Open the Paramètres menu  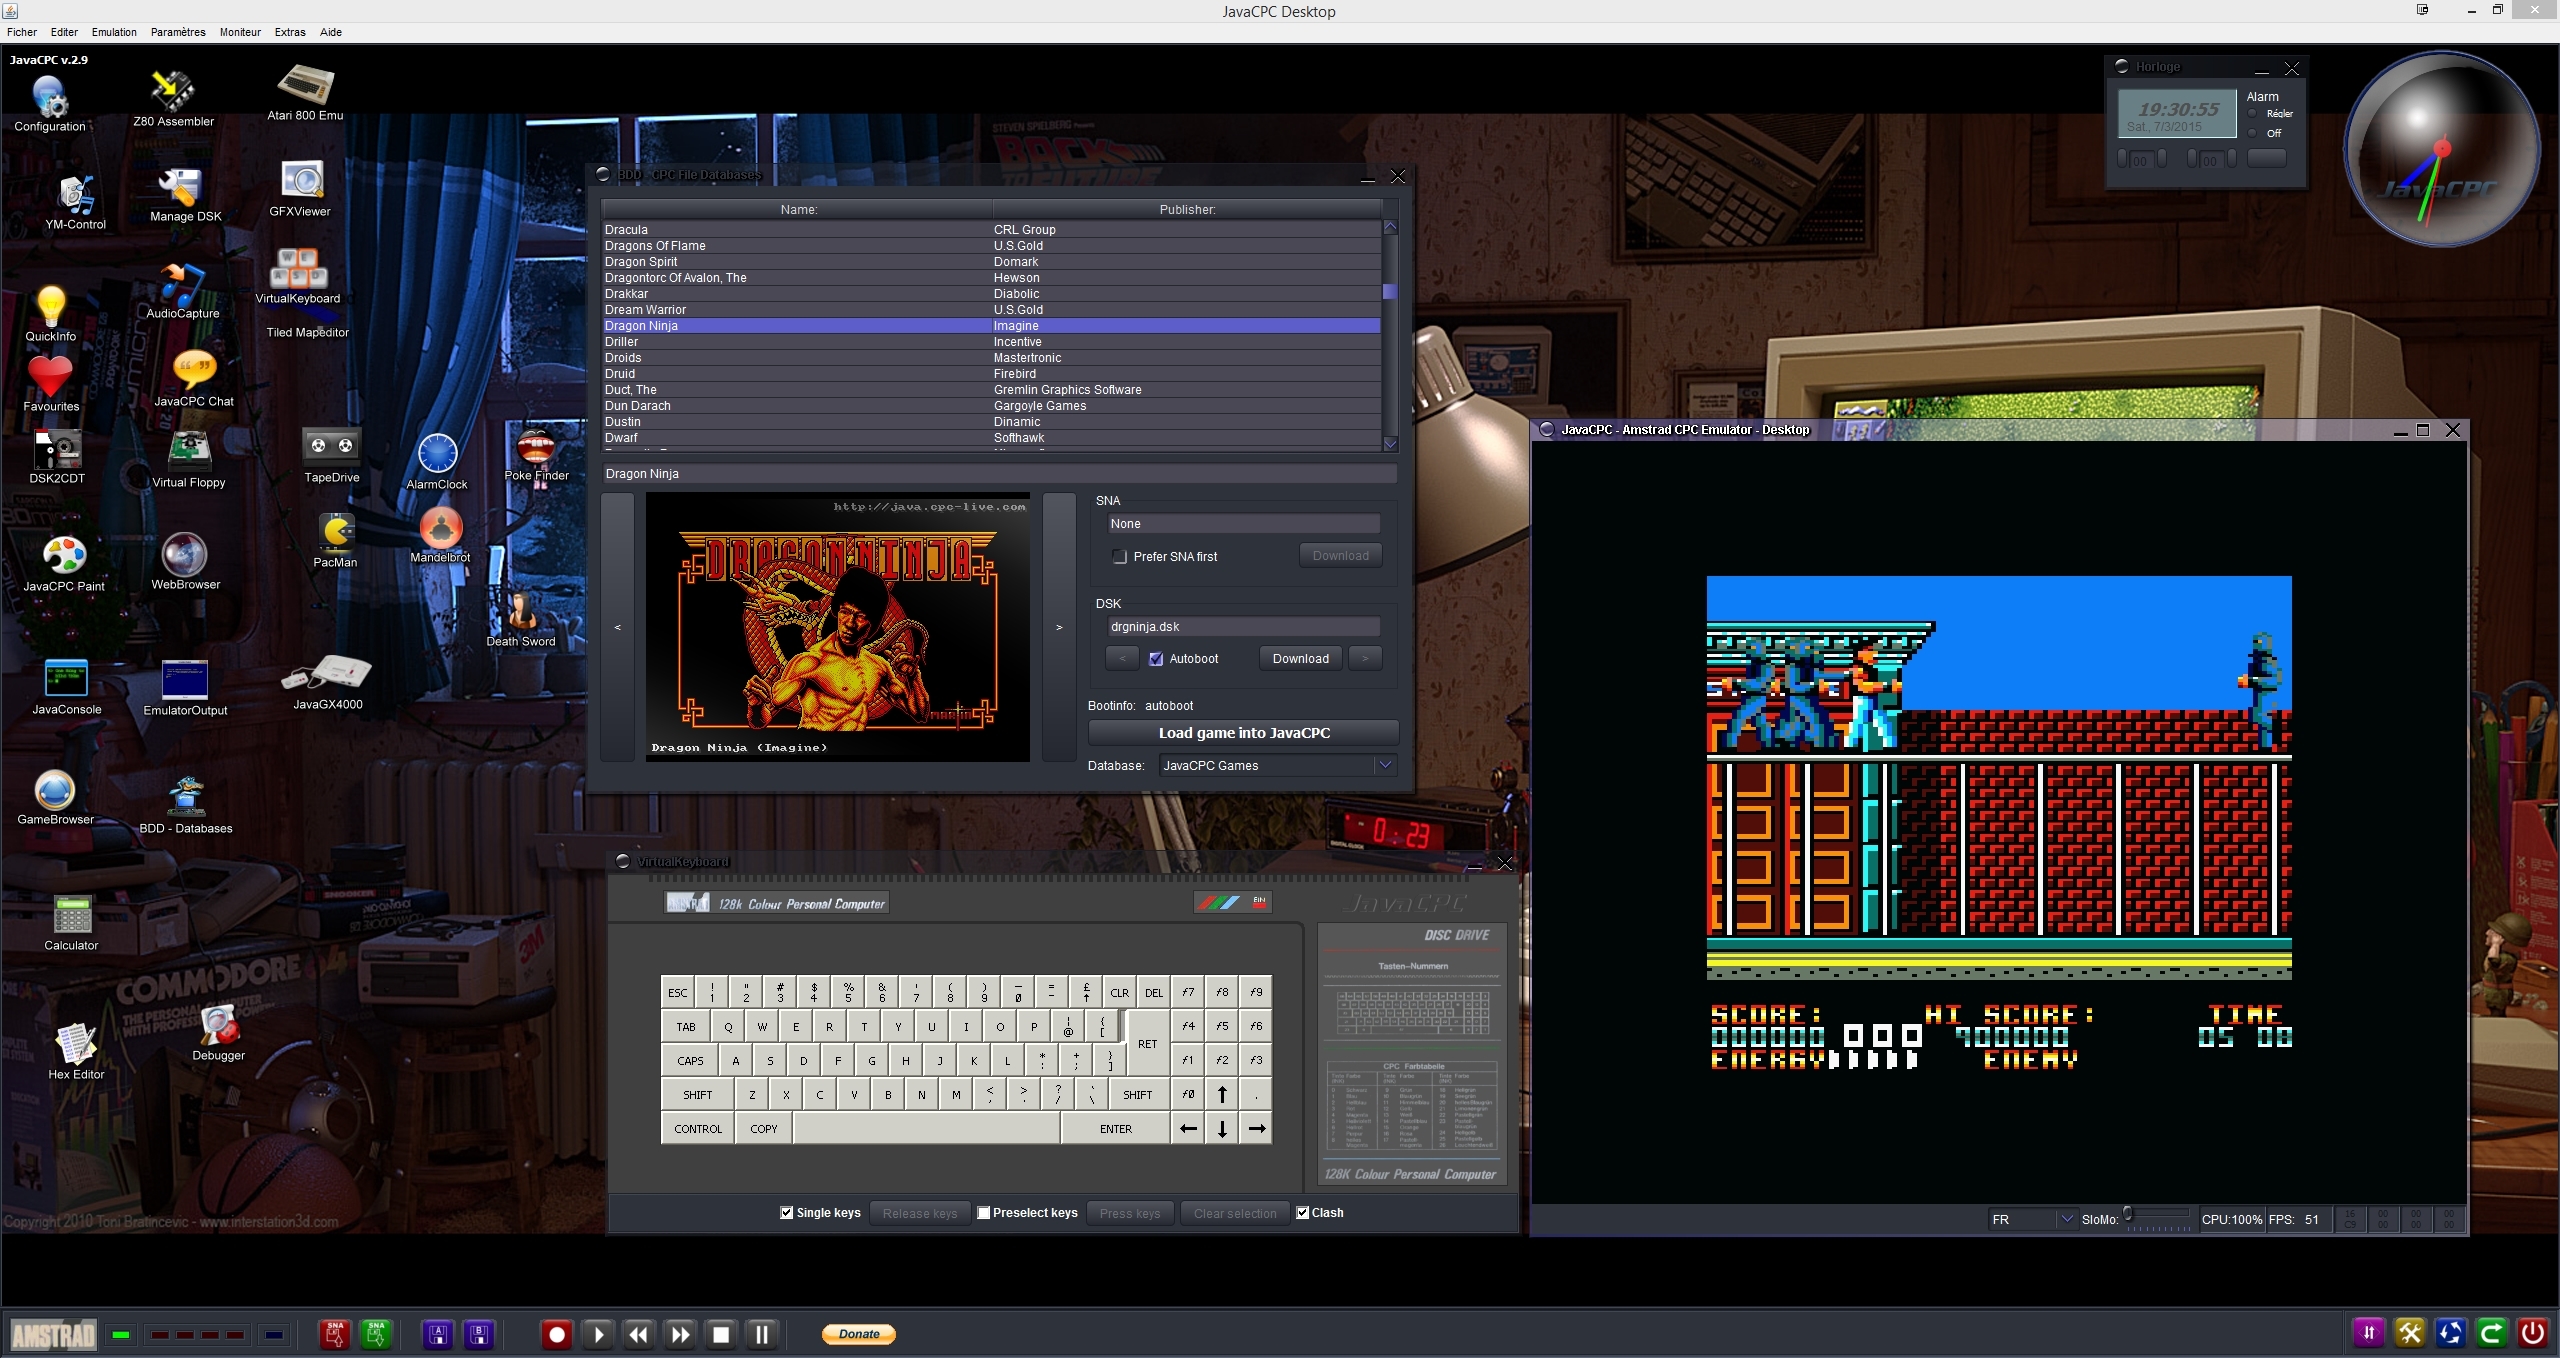coord(178,32)
